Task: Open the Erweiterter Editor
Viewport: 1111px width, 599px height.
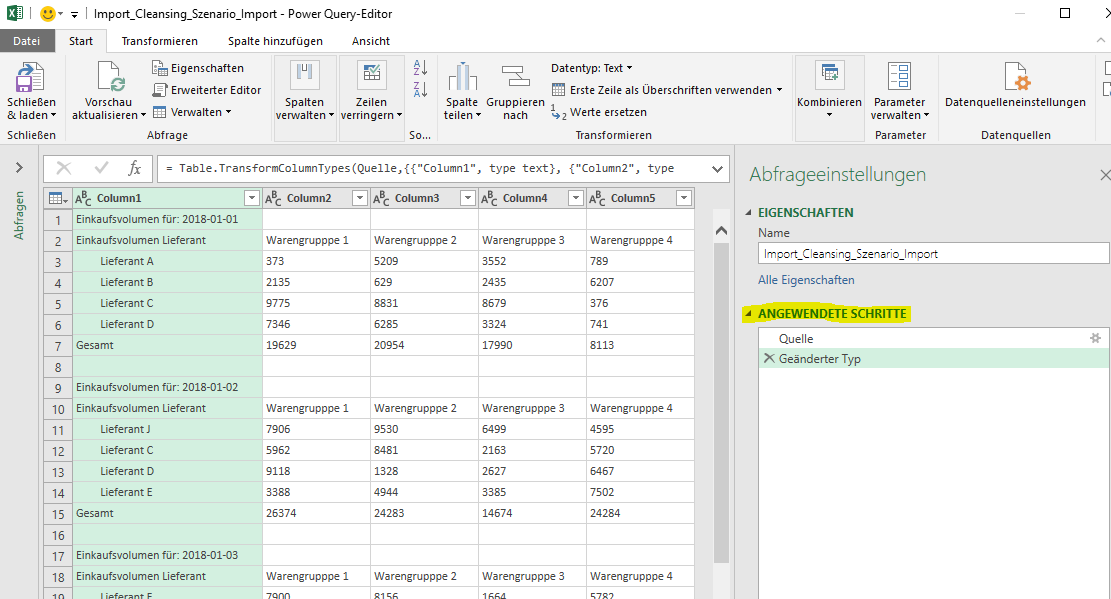Action: [x=161, y=89]
